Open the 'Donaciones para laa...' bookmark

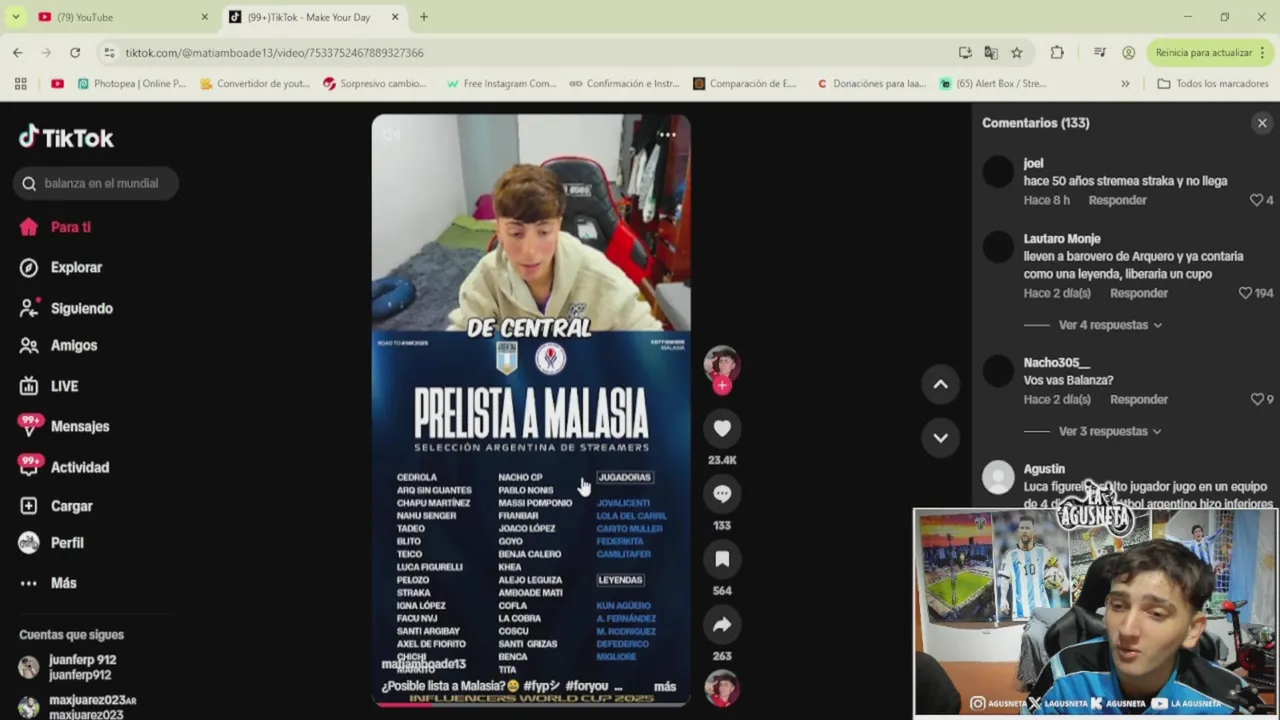coord(871,84)
